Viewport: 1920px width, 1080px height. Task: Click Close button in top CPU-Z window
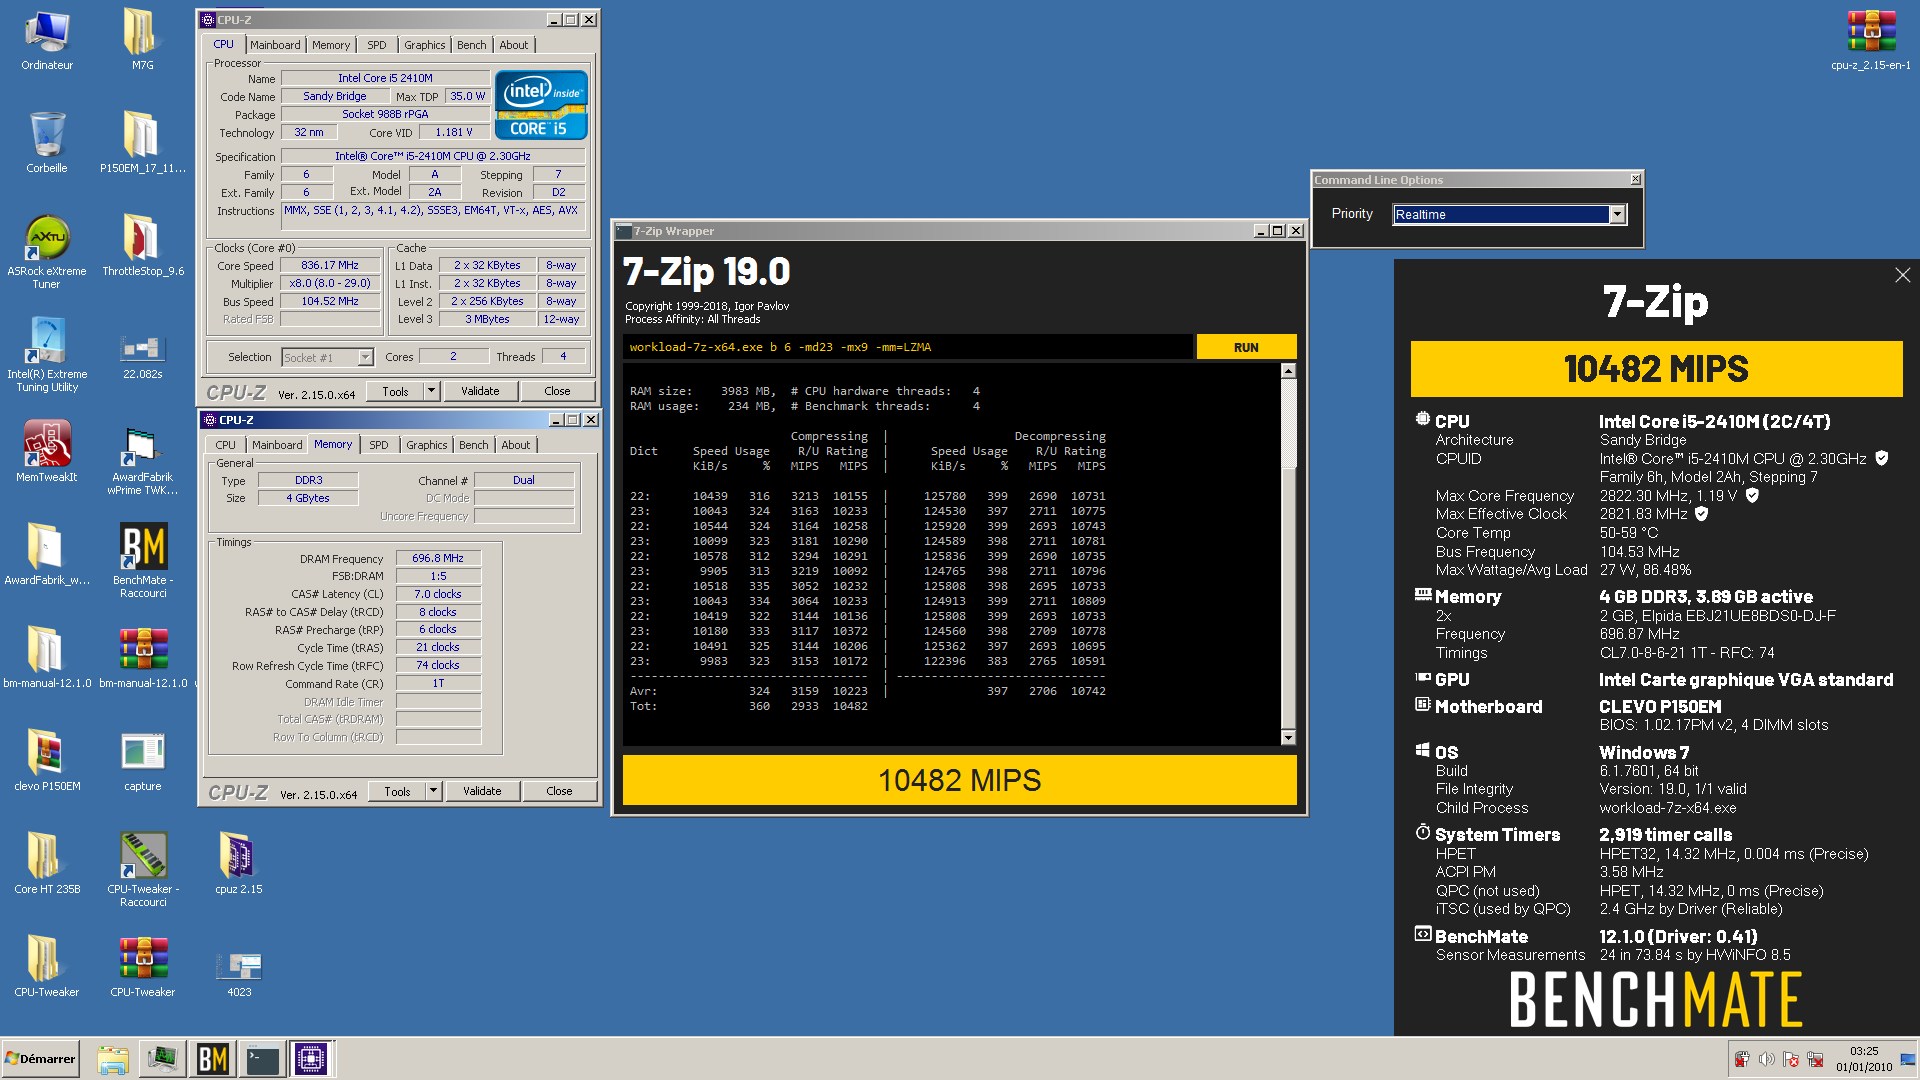[x=557, y=391]
